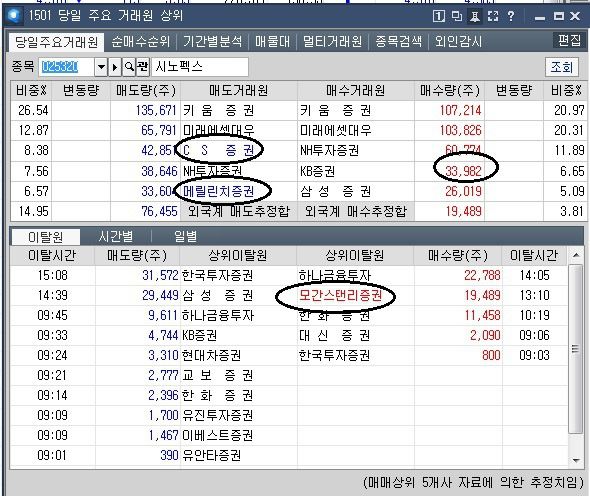Click the '관' related stocks icon

(143, 67)
